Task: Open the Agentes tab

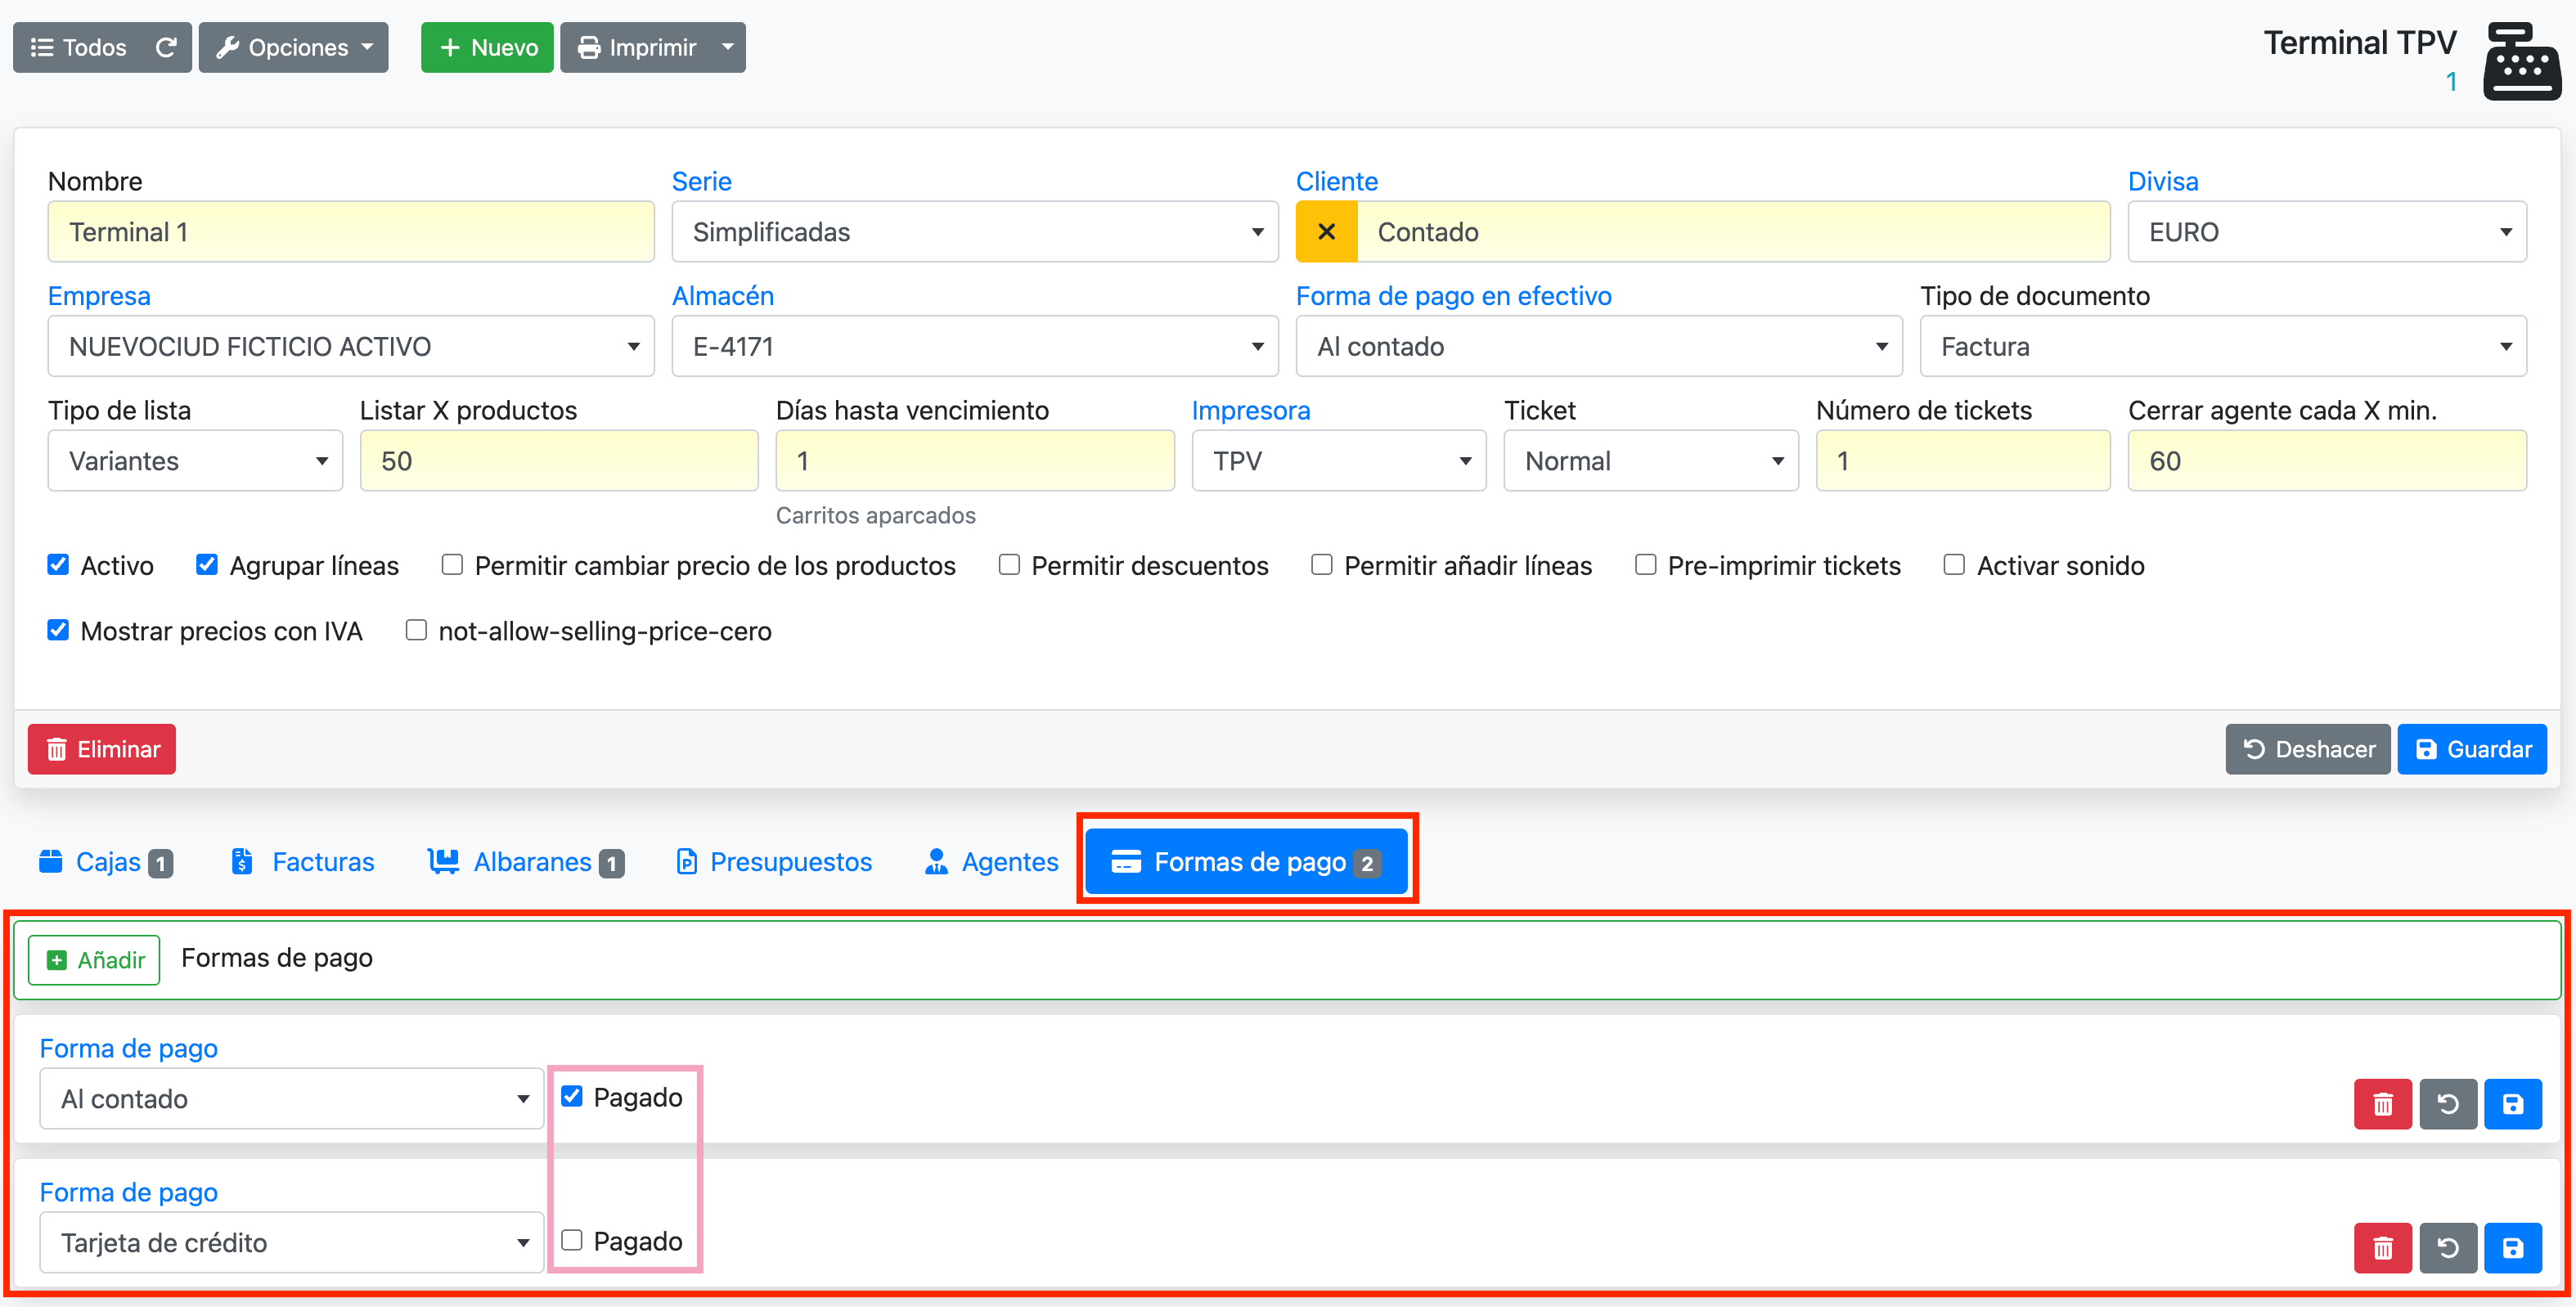Action: 991,862
